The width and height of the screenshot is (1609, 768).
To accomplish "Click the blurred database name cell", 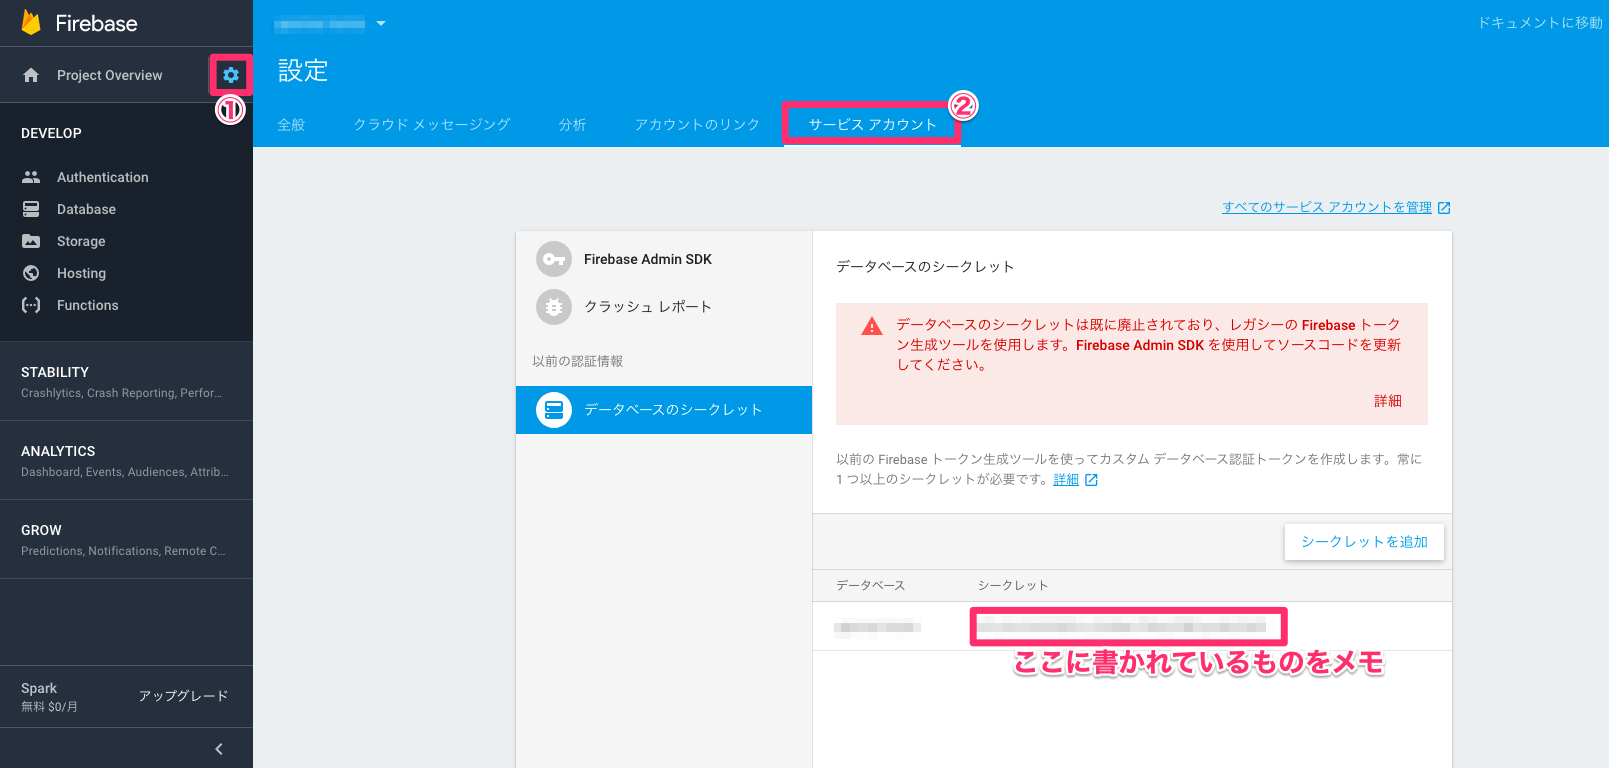I will point(877,627).
